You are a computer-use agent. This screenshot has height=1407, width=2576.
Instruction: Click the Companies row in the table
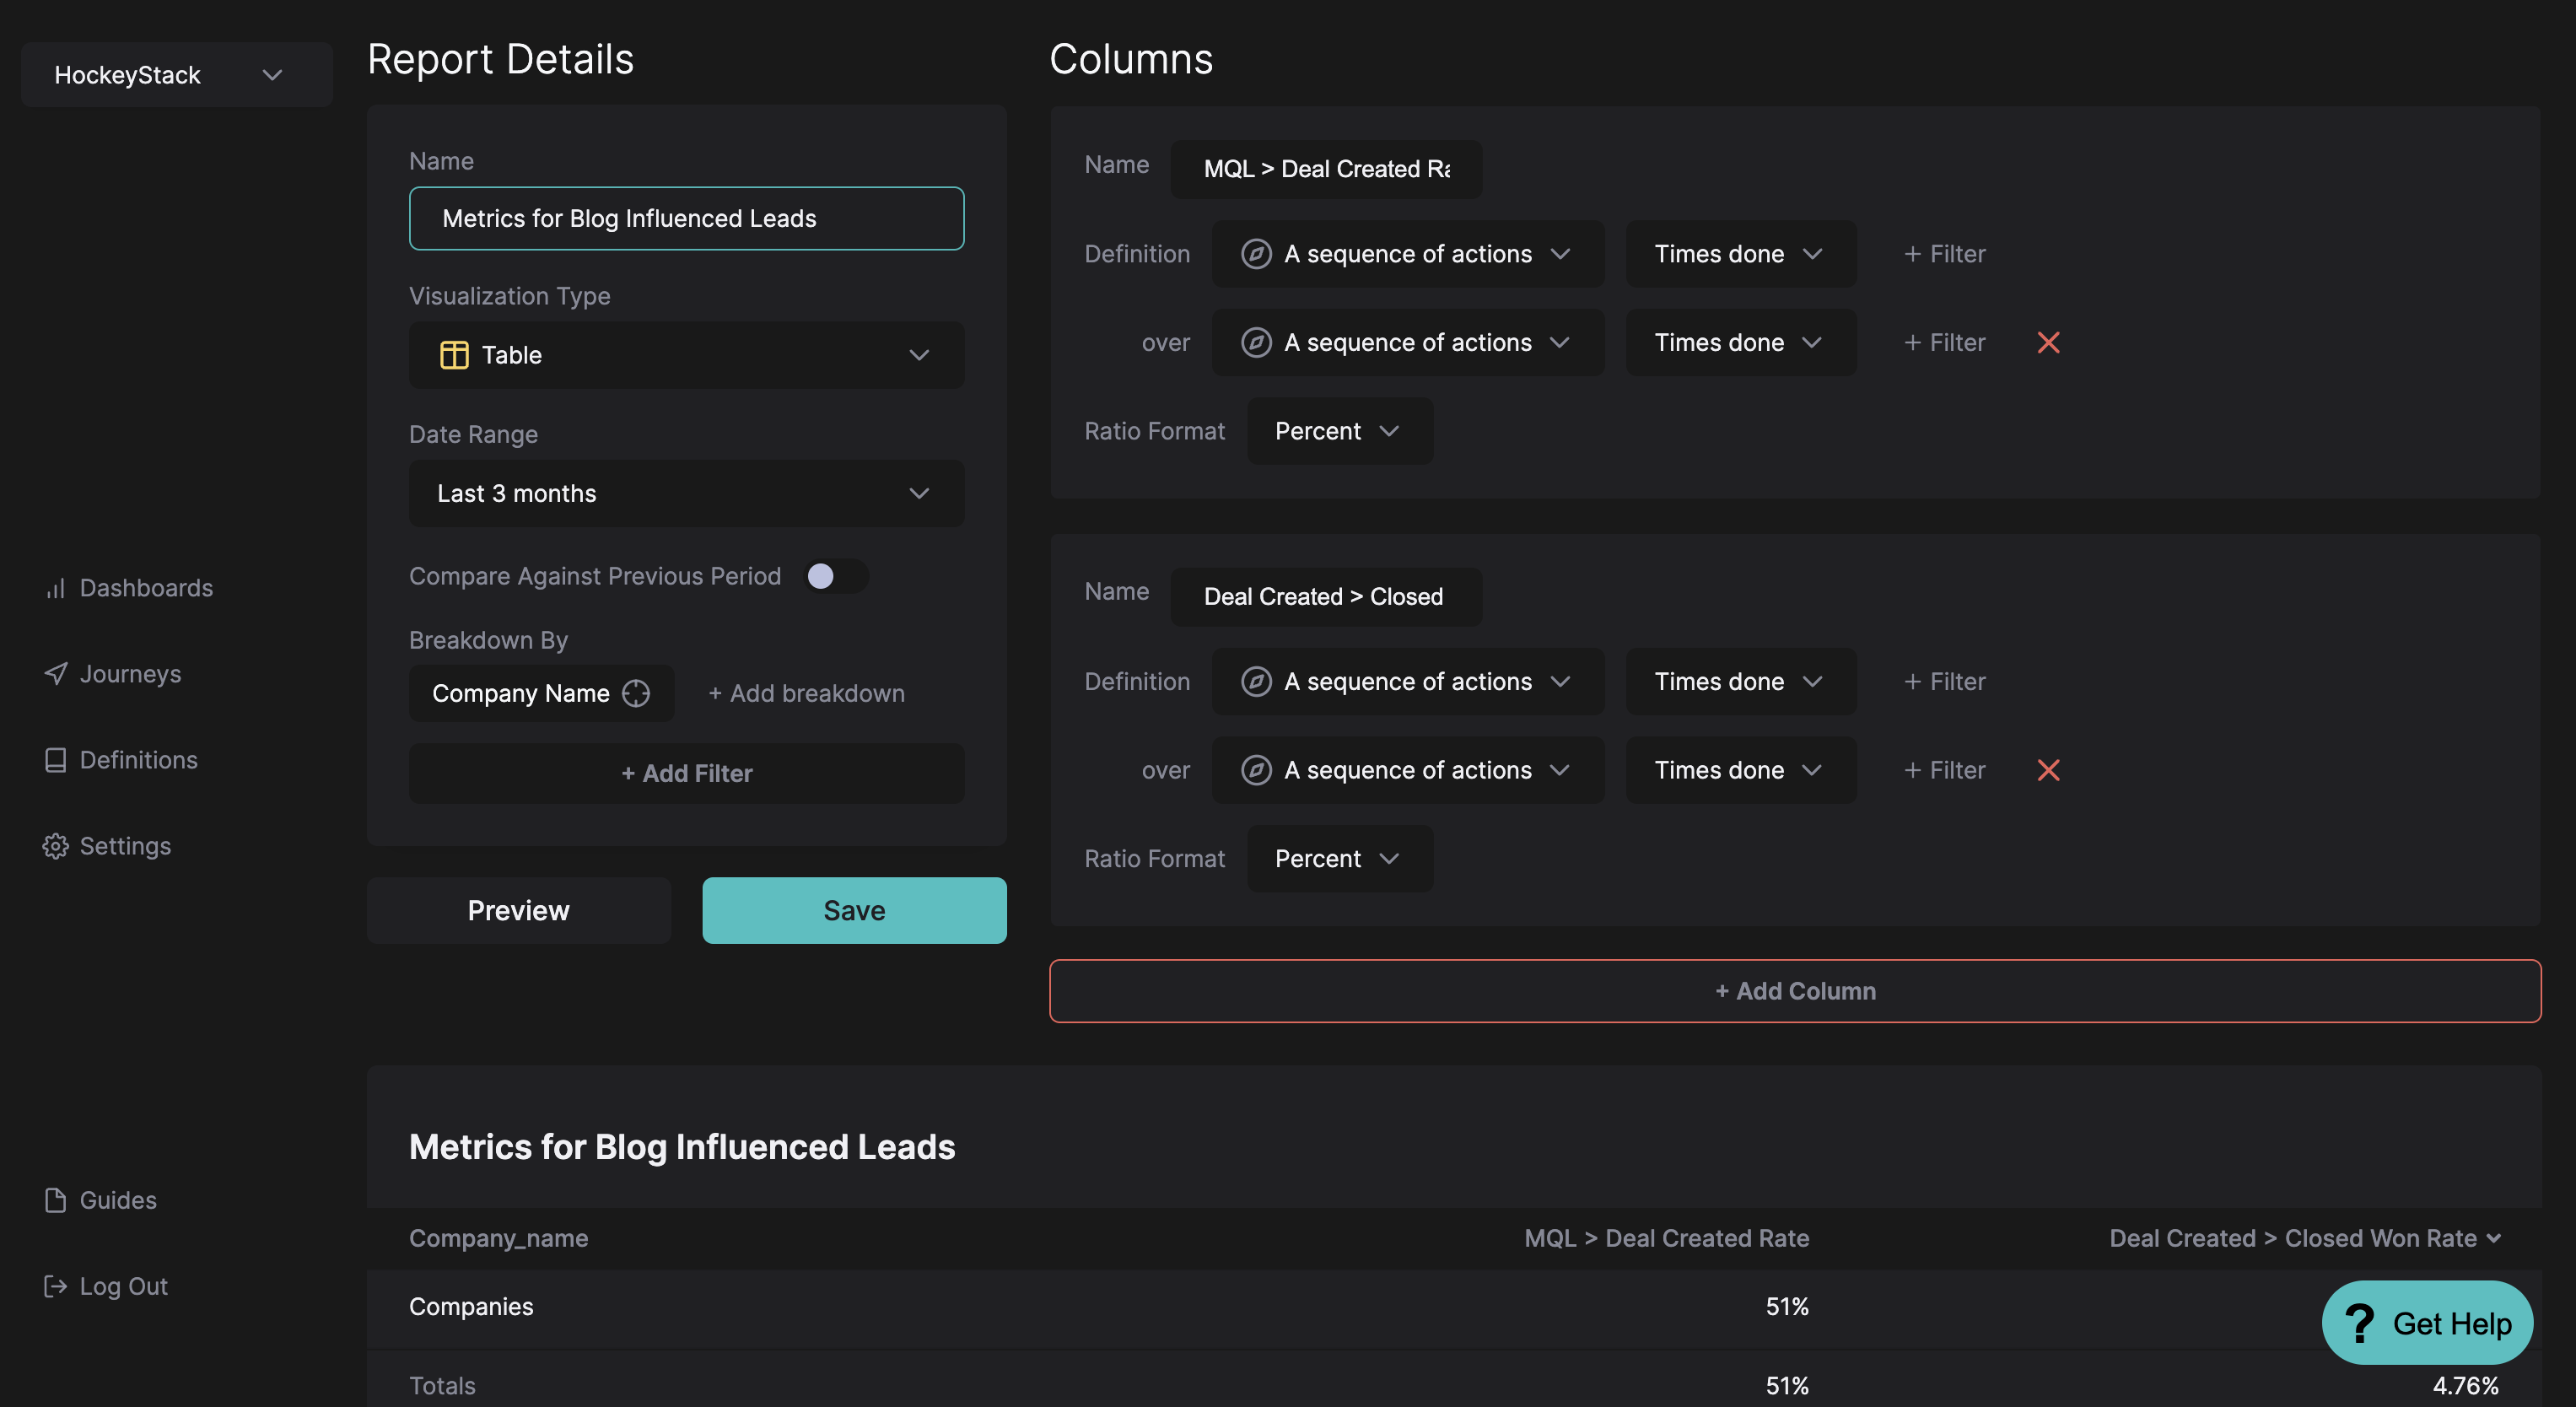1453,1307
